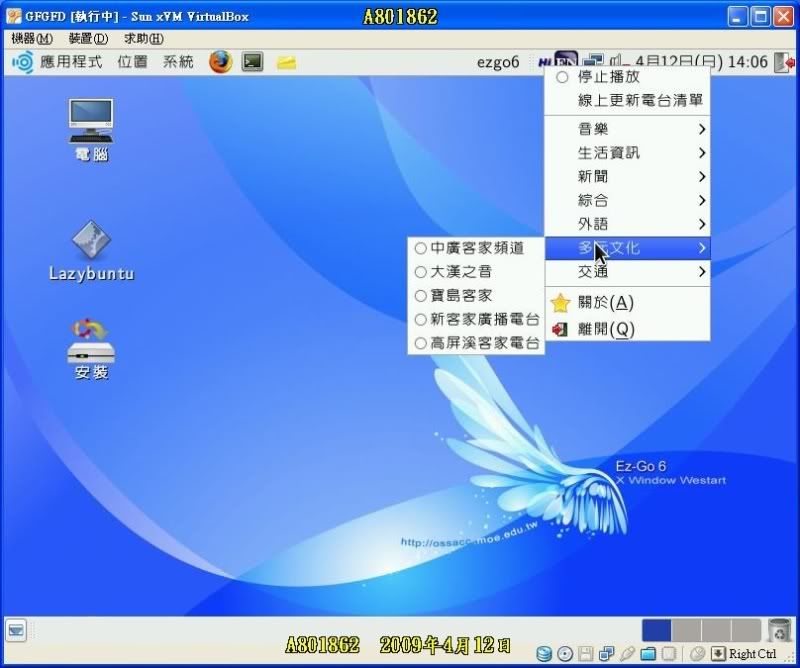Select the 大漢之音 station
800x668 pixels.
[476, 272]
